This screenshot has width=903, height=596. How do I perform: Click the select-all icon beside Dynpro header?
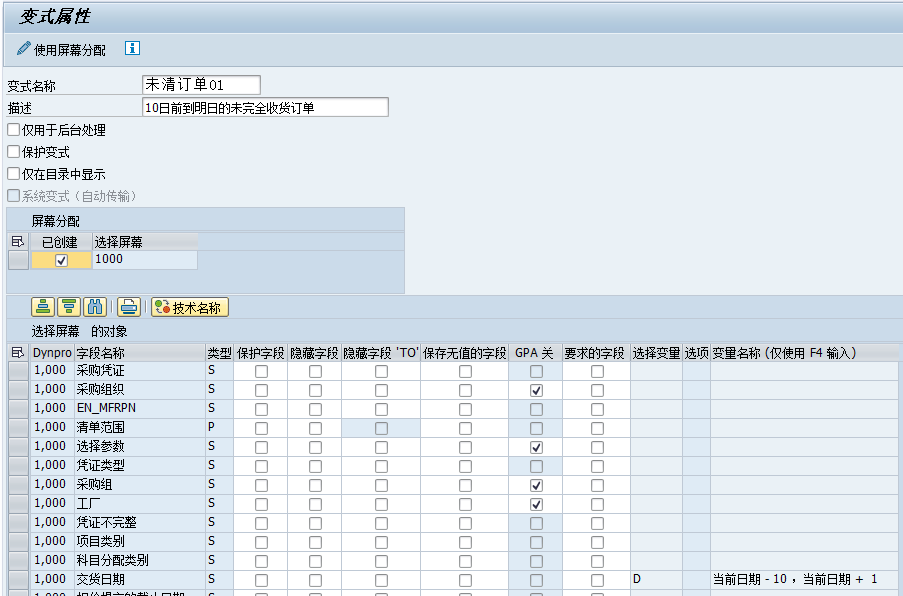pos(18,352)
